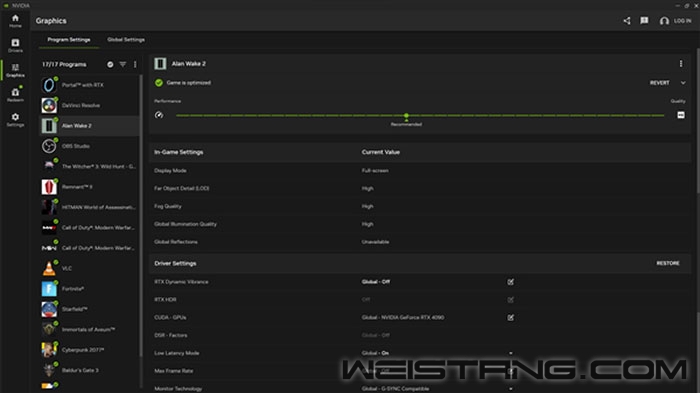Click the Fortnite F icon
700x393 pixels.
click(49, 289)
